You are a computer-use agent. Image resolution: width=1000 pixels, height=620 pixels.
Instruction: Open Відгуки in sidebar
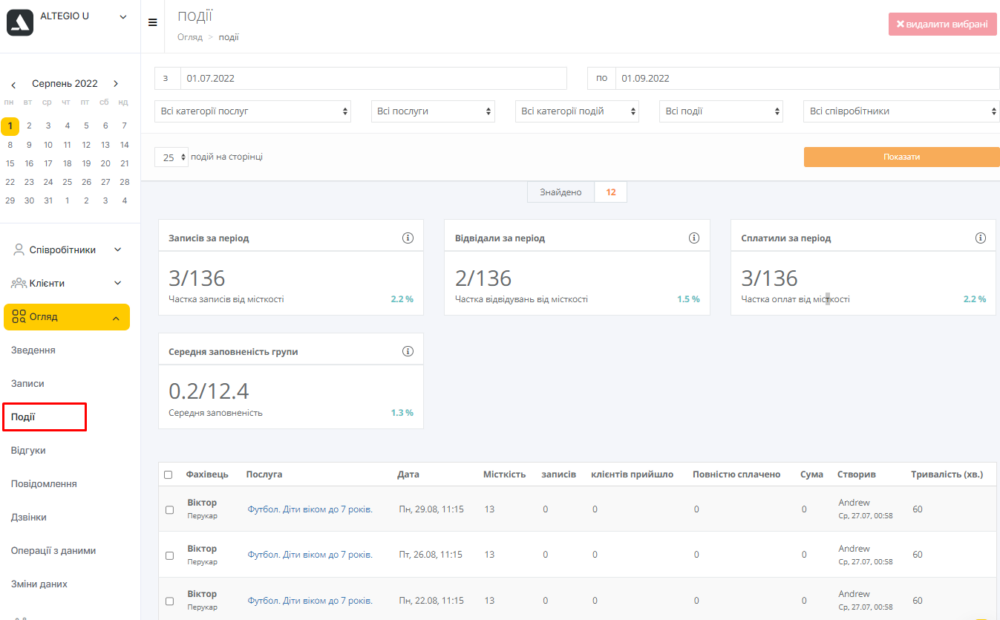[28, 450]
